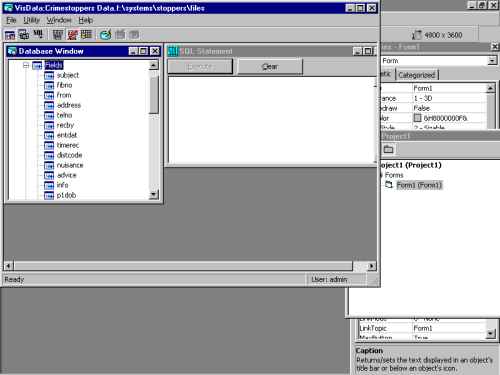Choose the red Don't Use Data Control icon

pos(72,34)
